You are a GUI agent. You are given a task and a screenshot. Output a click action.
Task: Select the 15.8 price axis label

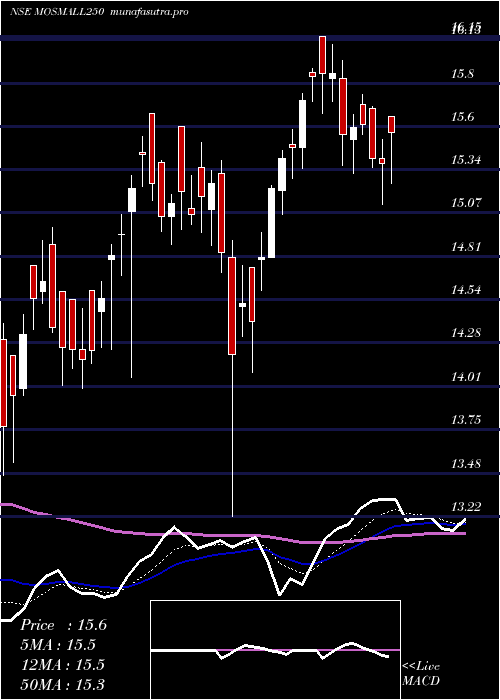pos(462,74)
